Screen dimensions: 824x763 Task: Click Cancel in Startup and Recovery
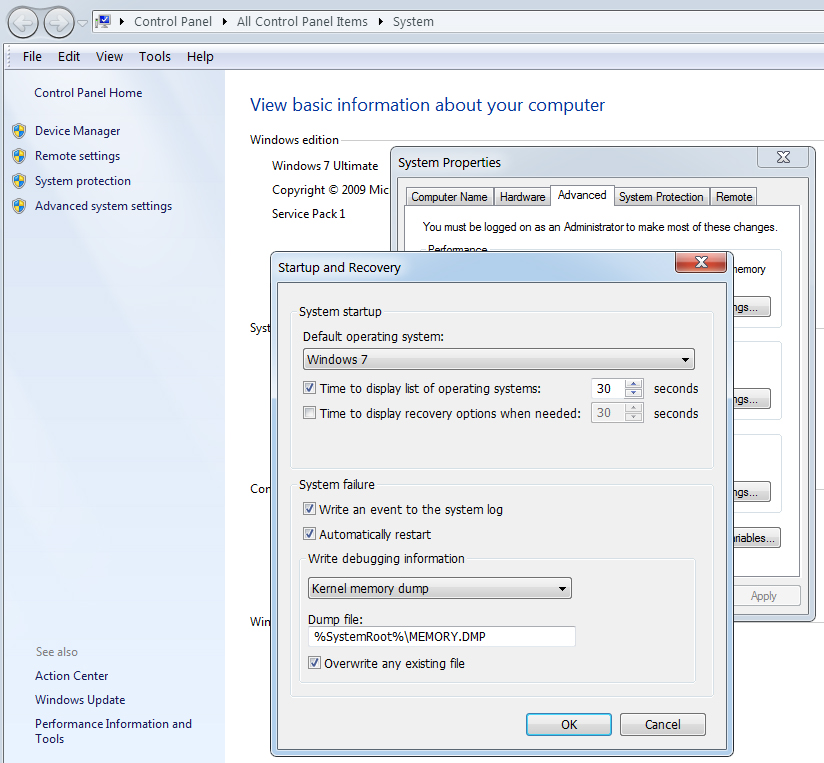(x=663, y=725)
